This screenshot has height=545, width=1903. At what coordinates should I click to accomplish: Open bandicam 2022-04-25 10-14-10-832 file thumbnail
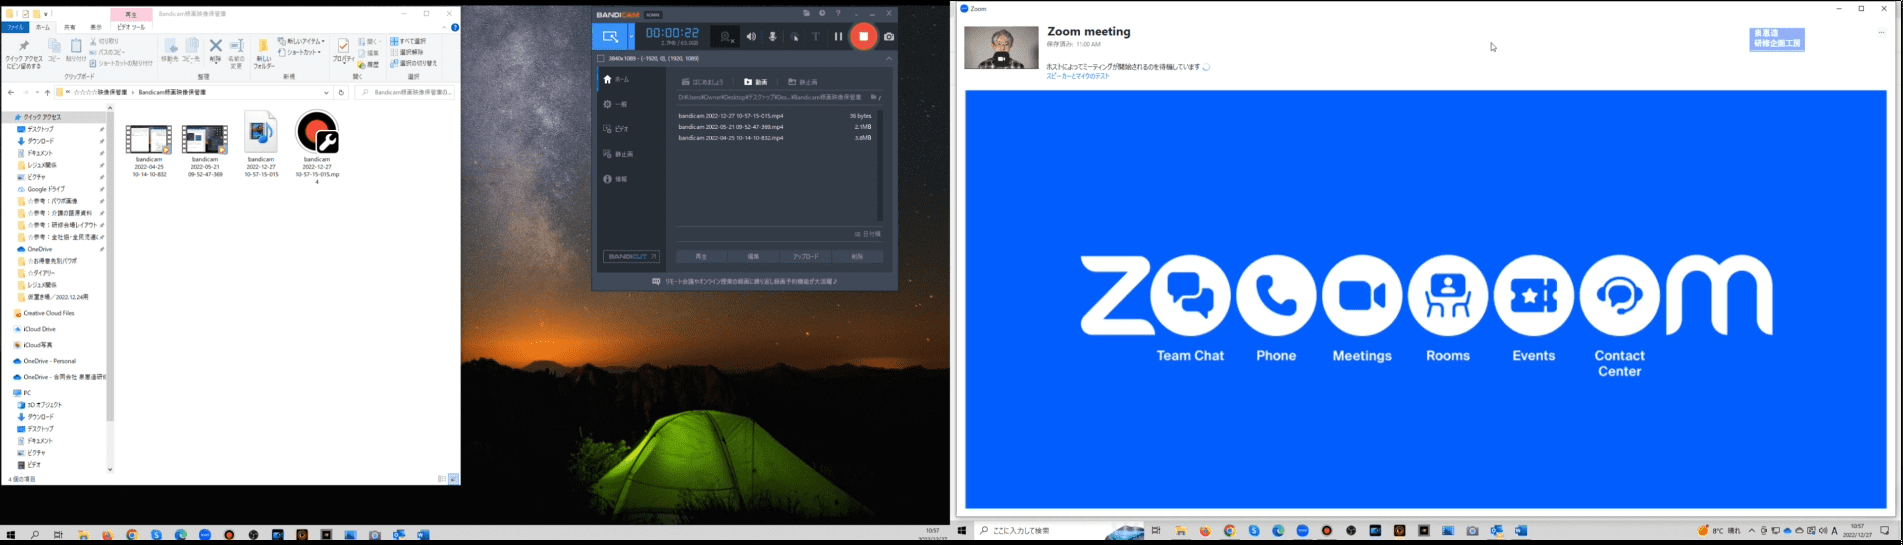[148, 139]
